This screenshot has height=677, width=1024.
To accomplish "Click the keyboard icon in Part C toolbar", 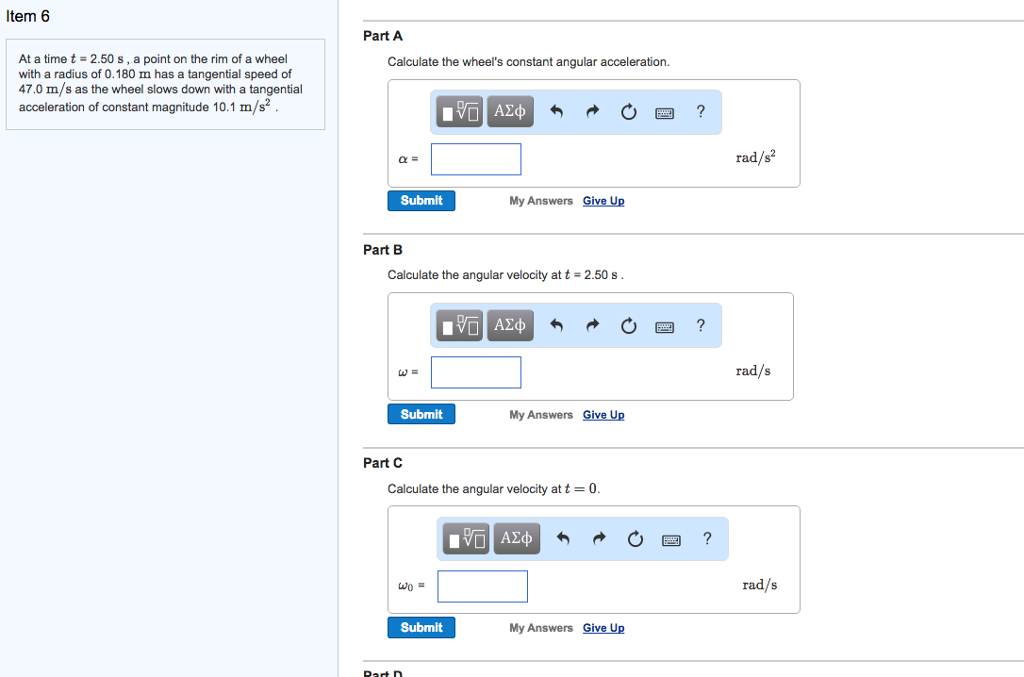I will click(x=670, y=538).
